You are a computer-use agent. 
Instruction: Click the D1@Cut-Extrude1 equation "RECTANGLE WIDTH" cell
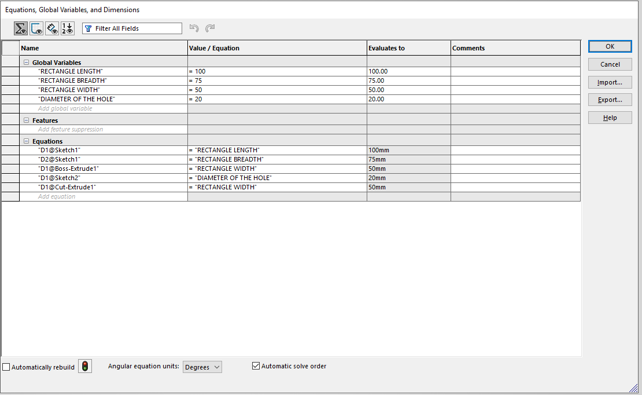(277, 187)
